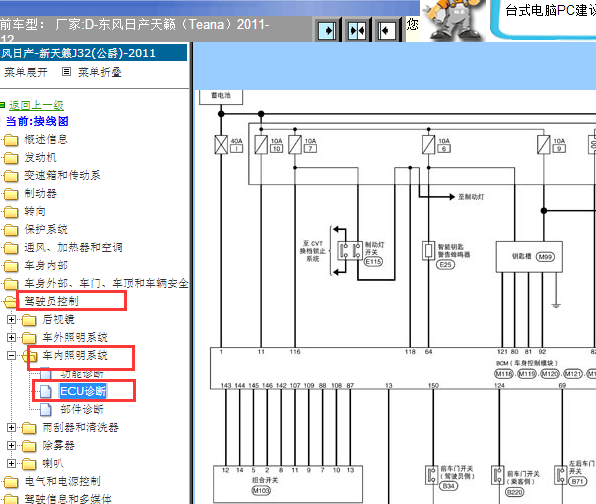596x504 pixels.
Task: Select the 除雾器 folder label
Action: pyautogui.click(x=58, y=445)
